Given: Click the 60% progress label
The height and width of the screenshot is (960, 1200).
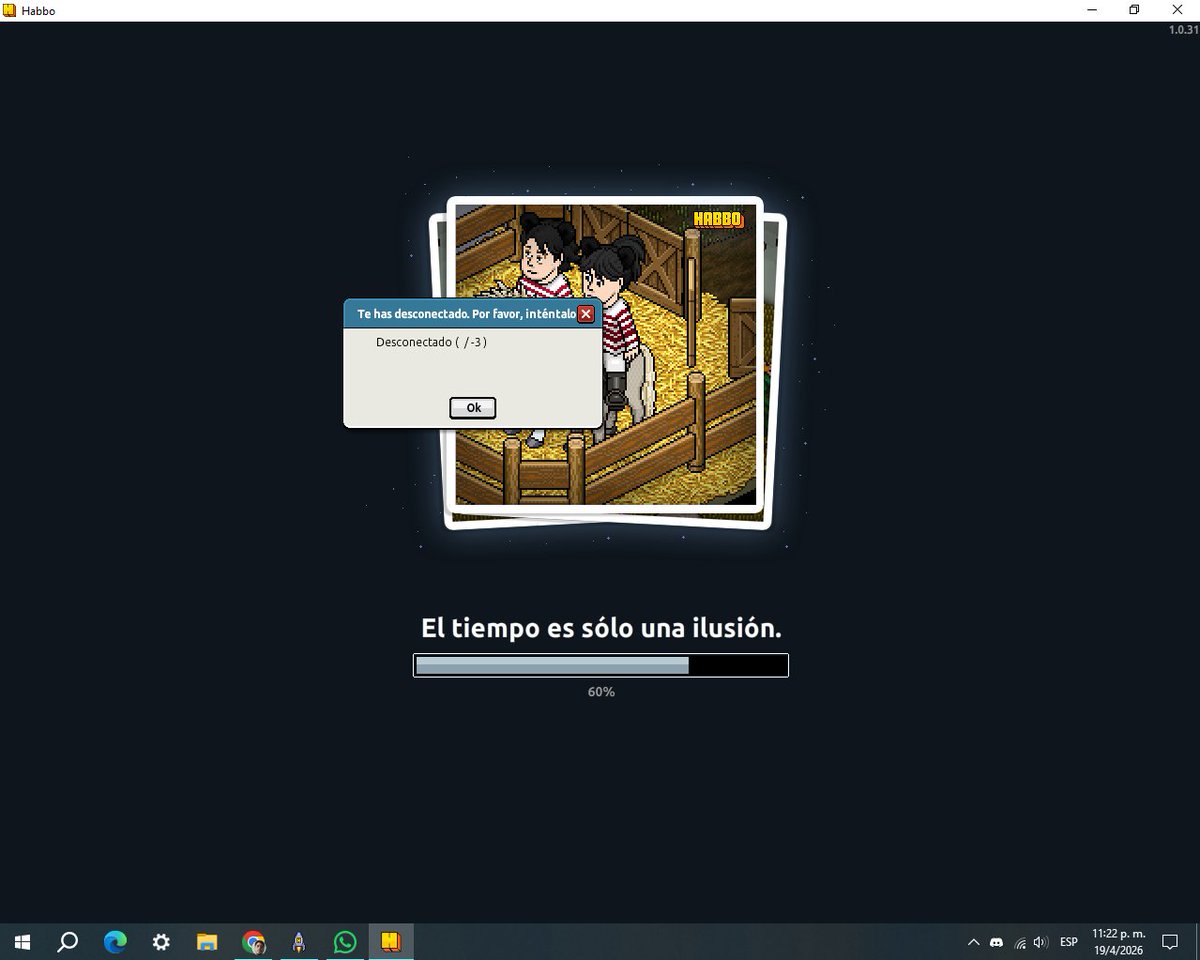Looking at the screenshot, I should 601,692.
